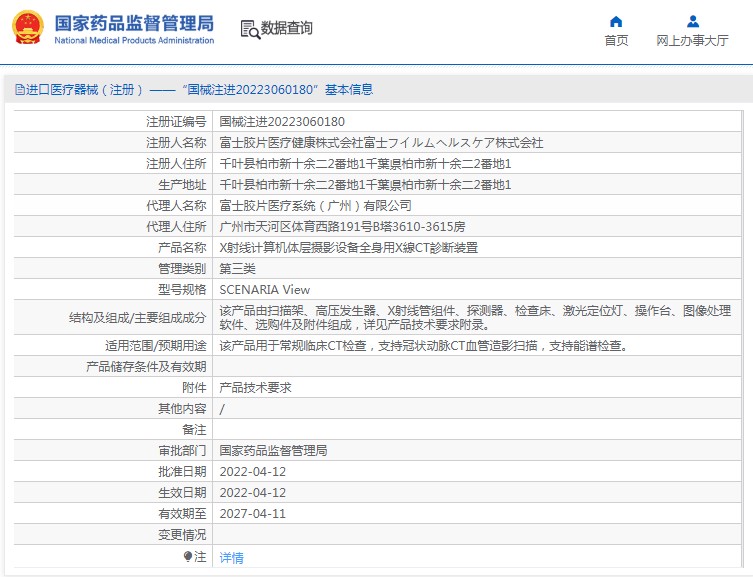Select the SCENARIA View model value
The width and height of the screenshot is (753, 577).
265,290
